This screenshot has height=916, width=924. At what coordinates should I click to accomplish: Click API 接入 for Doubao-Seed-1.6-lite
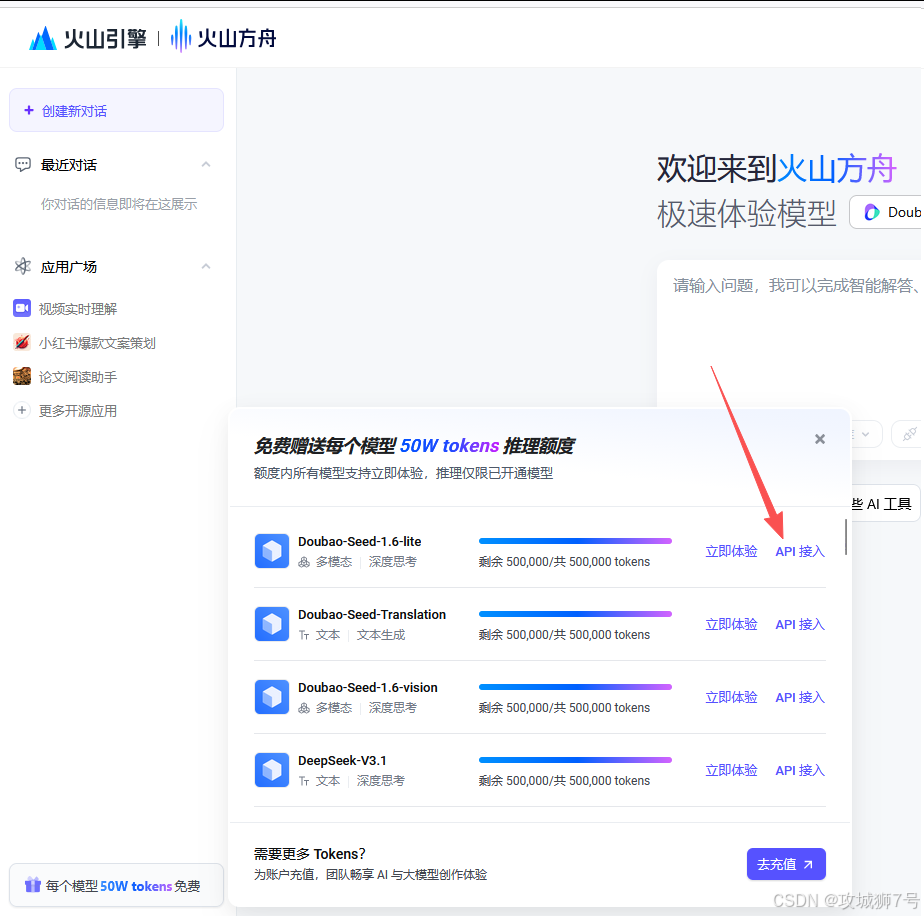800,551
